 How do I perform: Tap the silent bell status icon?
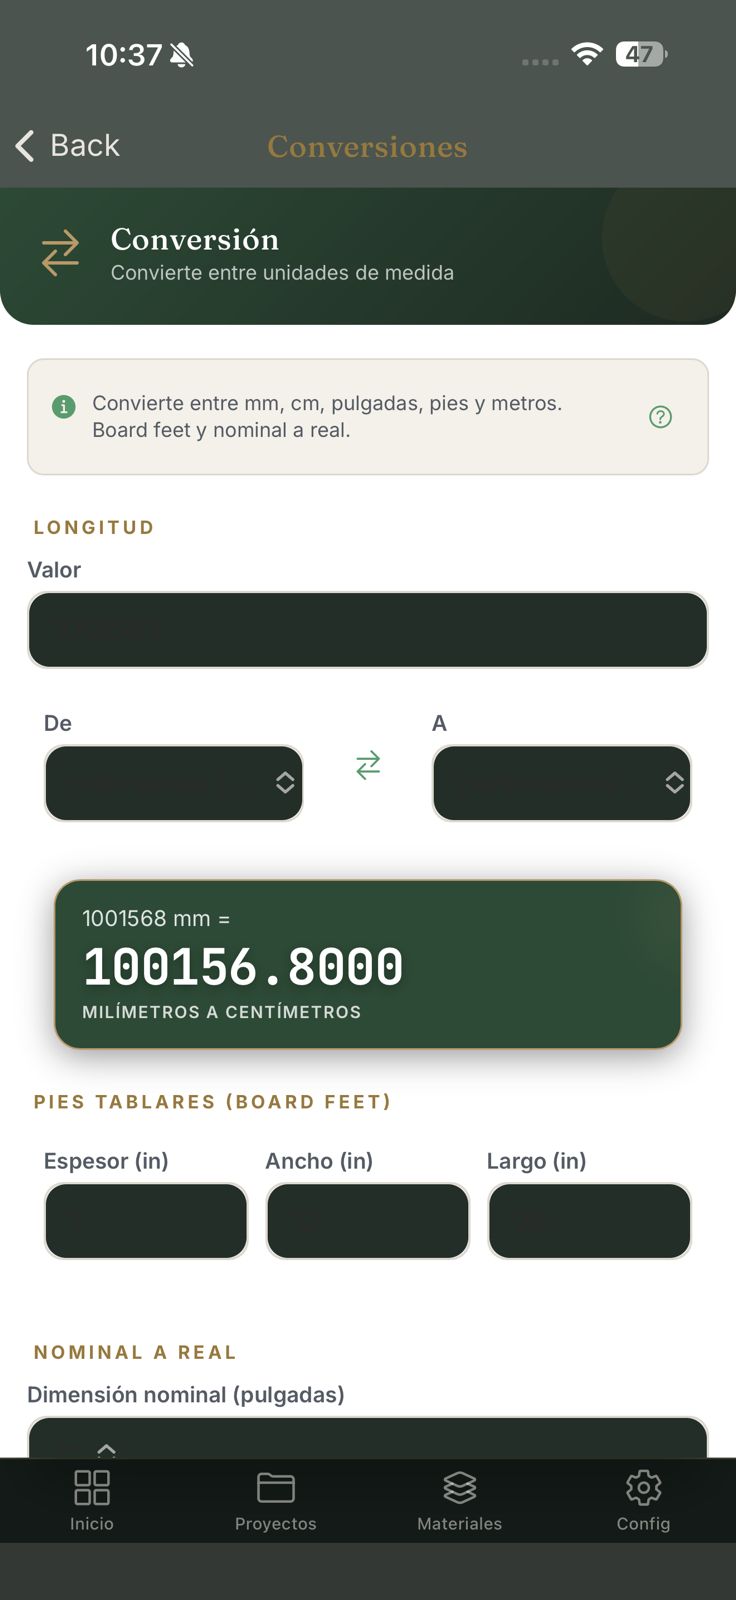coord(182,55)
